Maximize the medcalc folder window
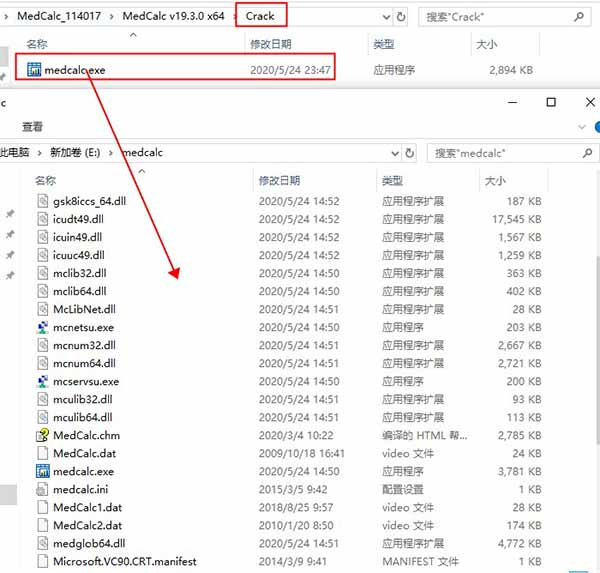 [x=551, y=102]
